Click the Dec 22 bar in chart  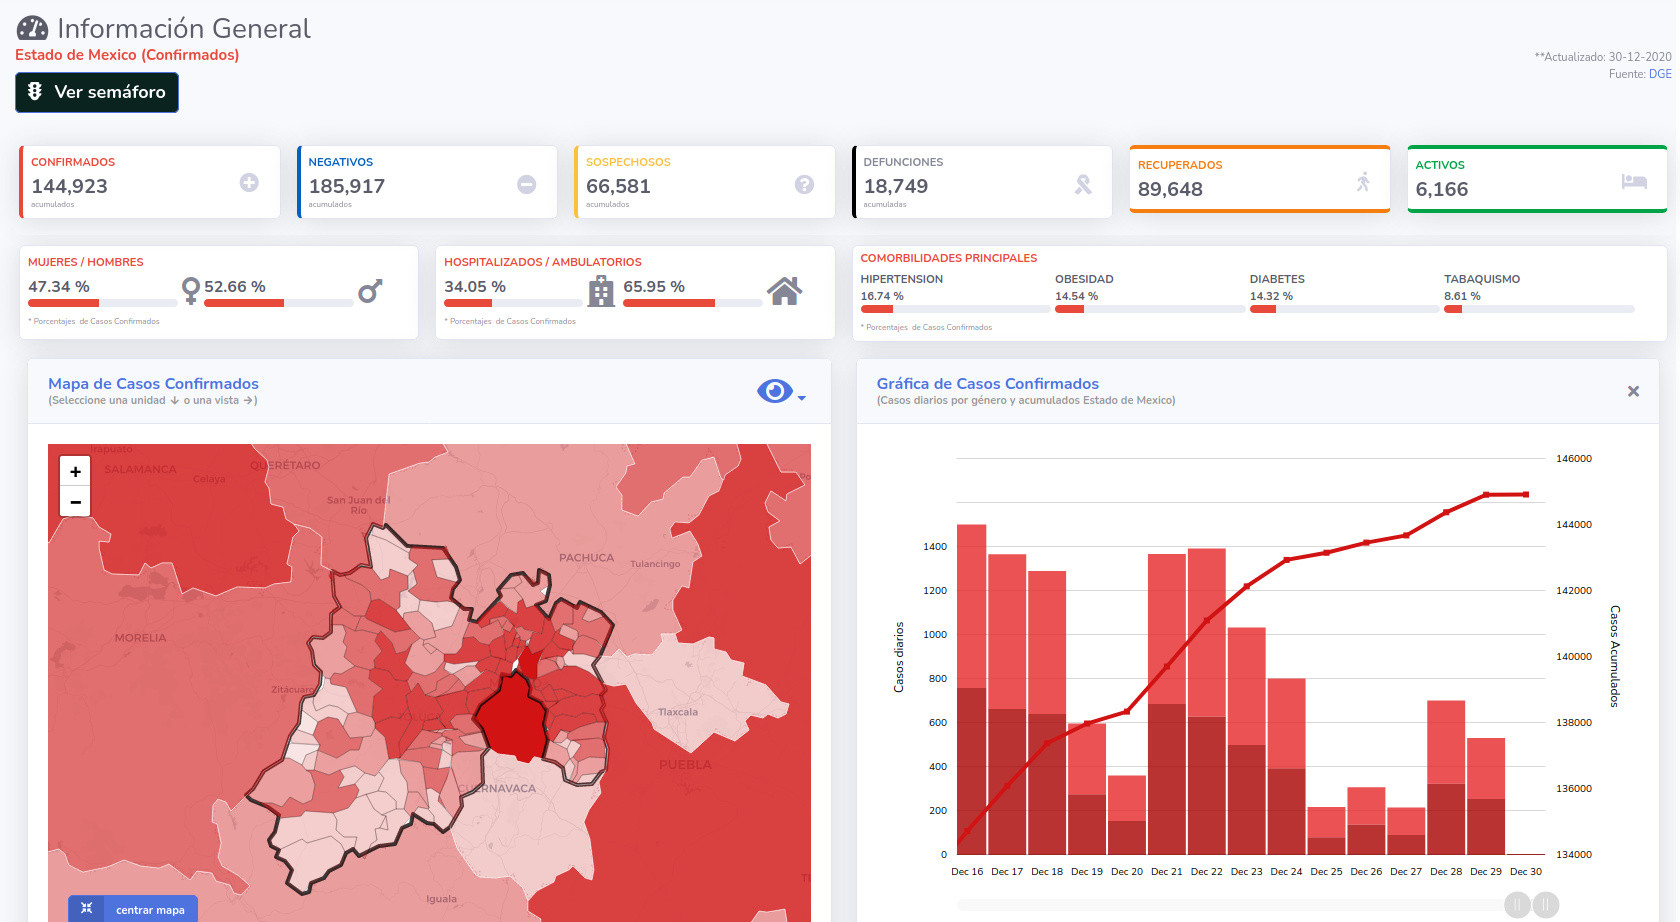tap(1207, 701)
